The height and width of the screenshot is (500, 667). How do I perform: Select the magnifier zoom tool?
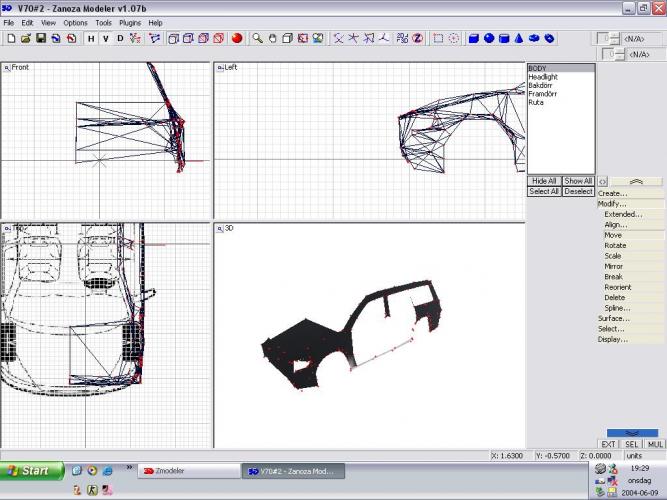click(257, 39)
